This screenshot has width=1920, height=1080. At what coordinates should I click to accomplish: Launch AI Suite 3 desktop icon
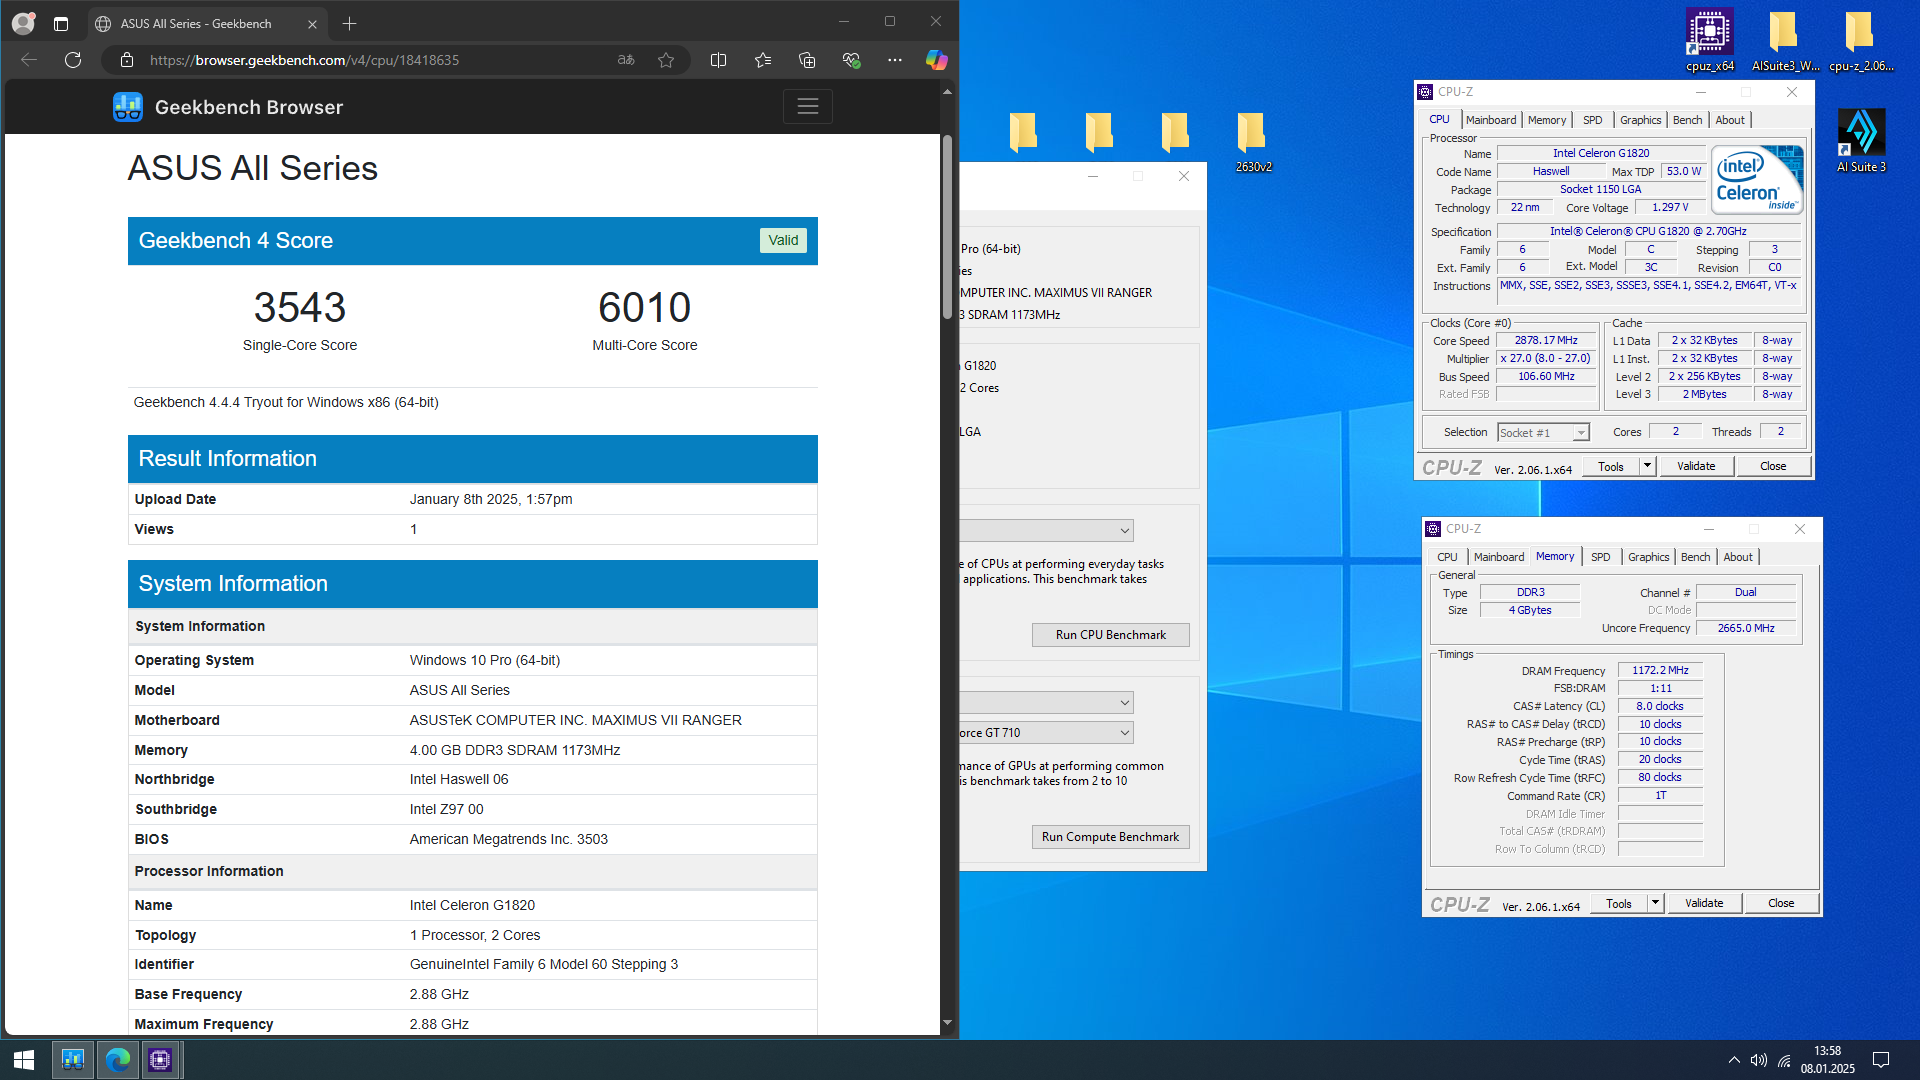point(1861,140)
